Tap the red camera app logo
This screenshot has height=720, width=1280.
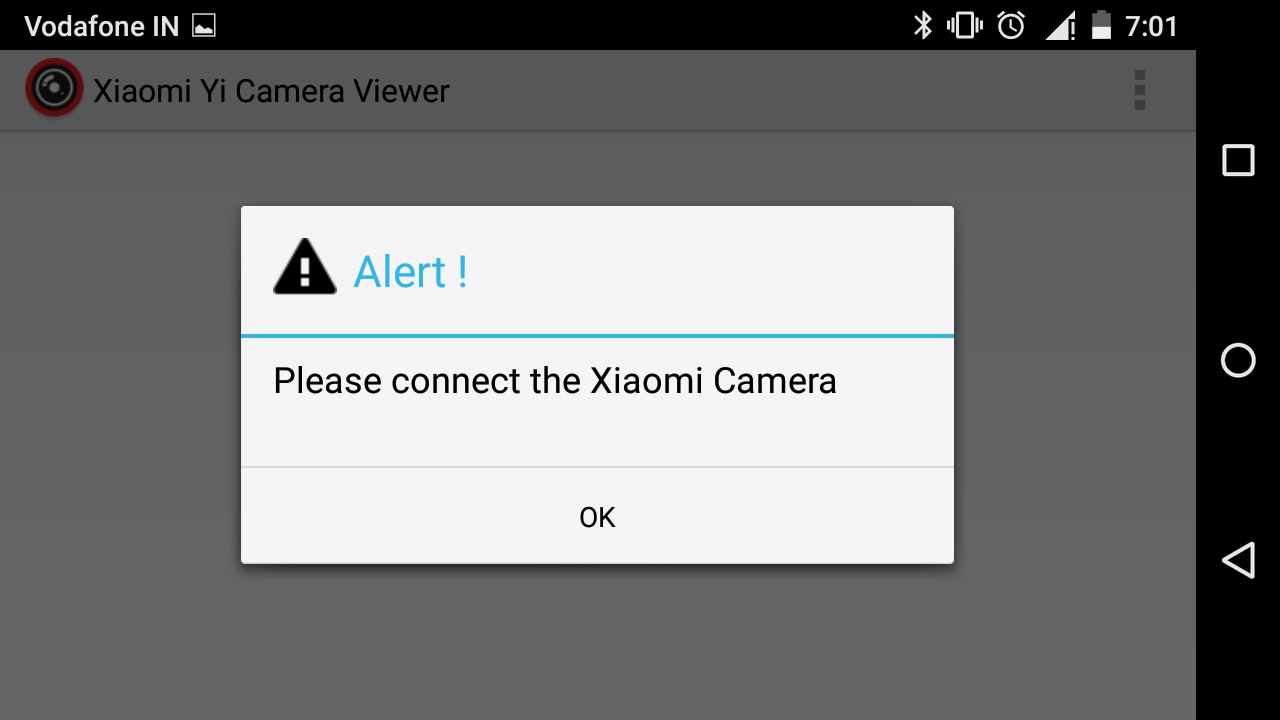(54, 88)
